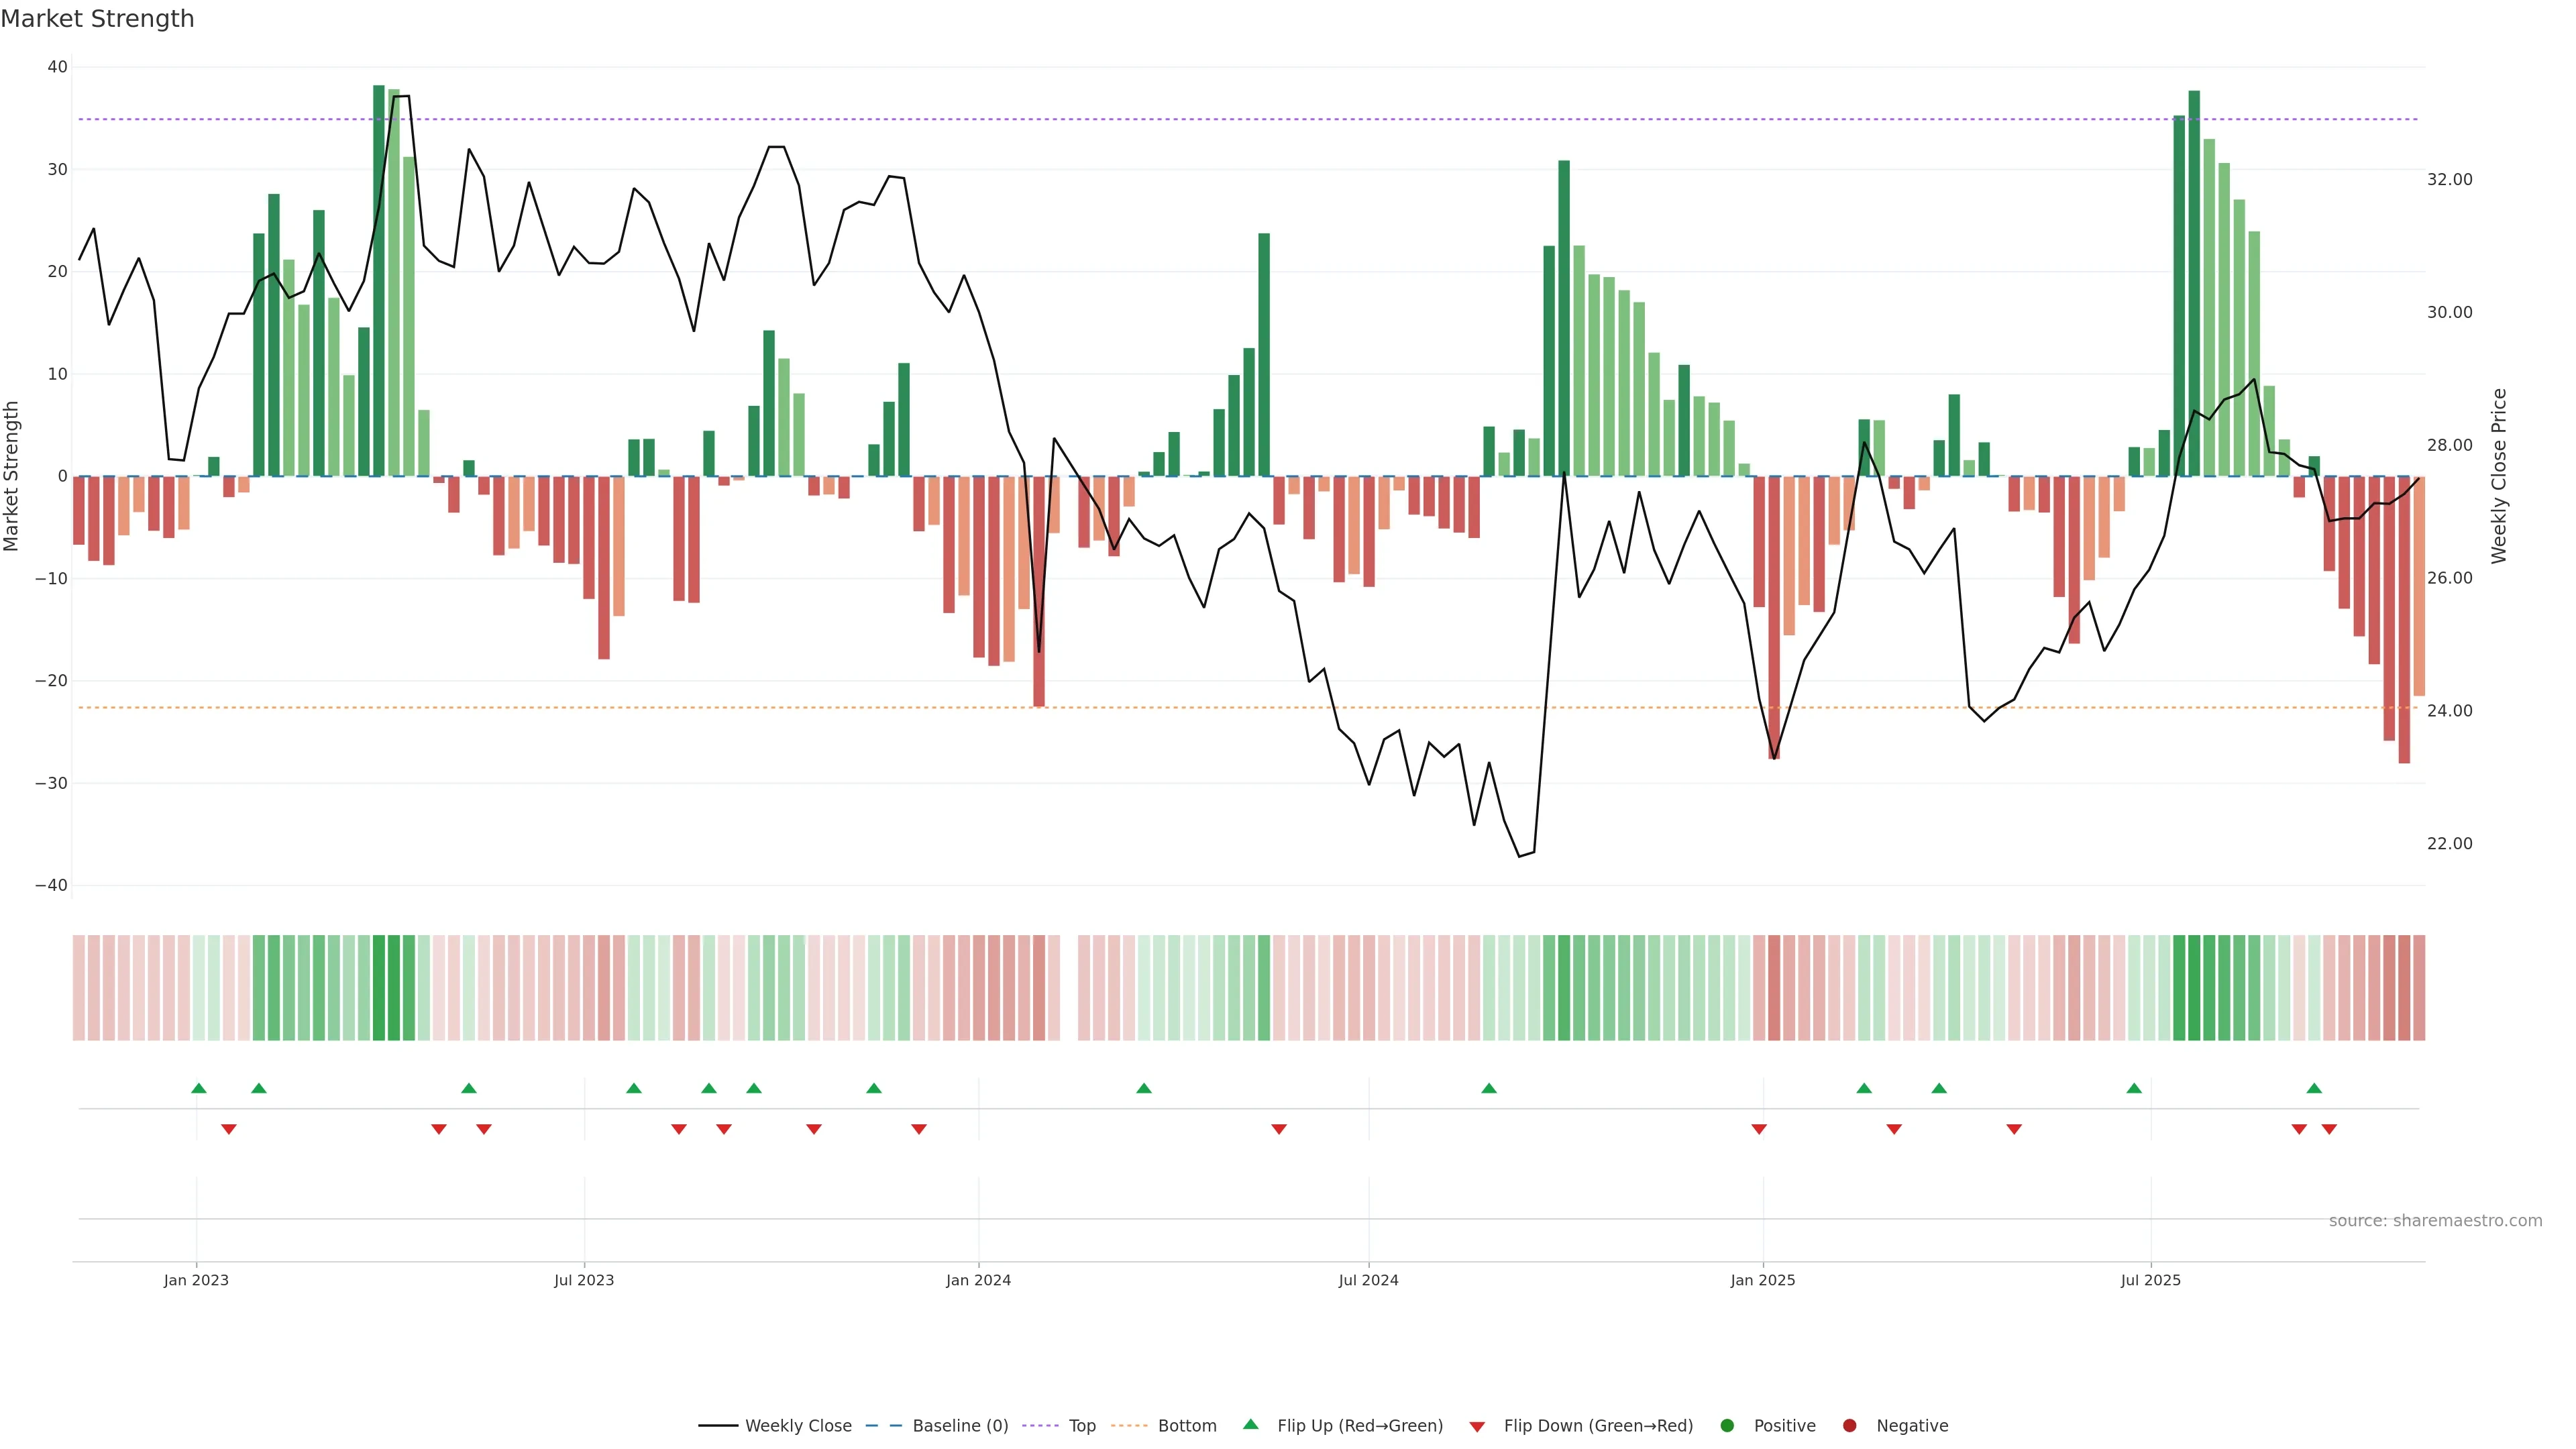Click the first green flip-up marker after Jan 2023

(x=198, y=1088)
